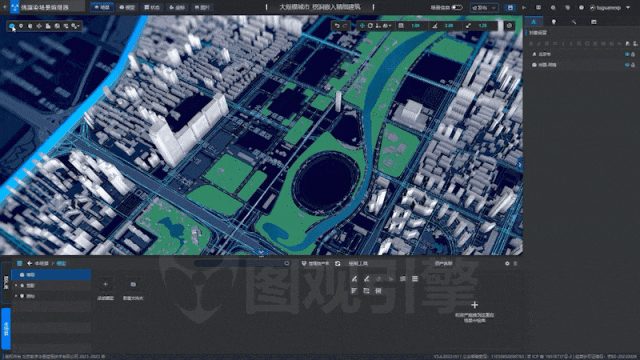
Task: Click the save icon in top bar
Action: pos(510,7)
